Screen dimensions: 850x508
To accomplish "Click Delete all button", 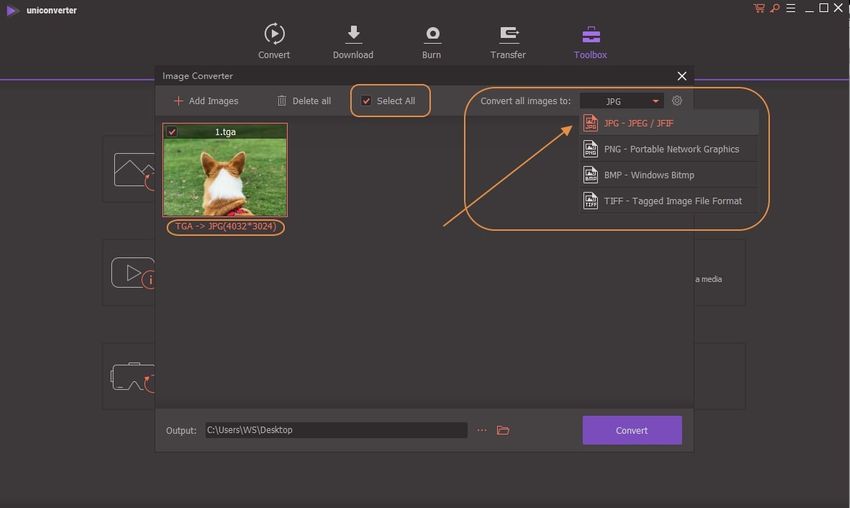I will click(303, 101).
